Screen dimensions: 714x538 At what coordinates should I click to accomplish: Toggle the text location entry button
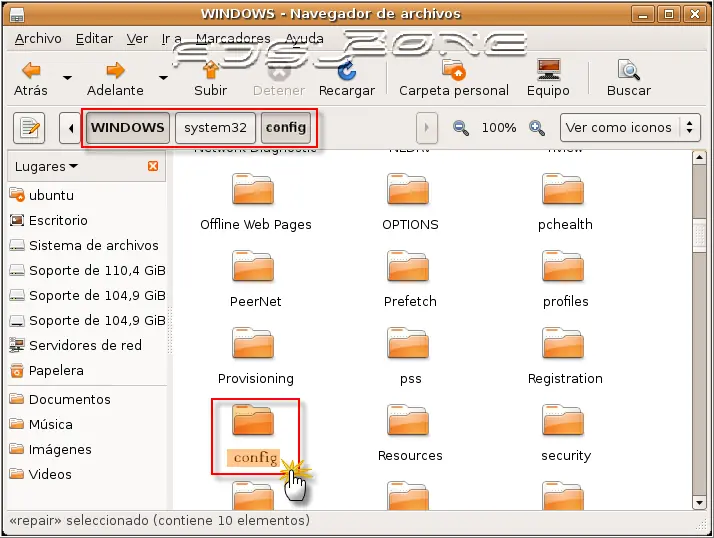point(29,128)
